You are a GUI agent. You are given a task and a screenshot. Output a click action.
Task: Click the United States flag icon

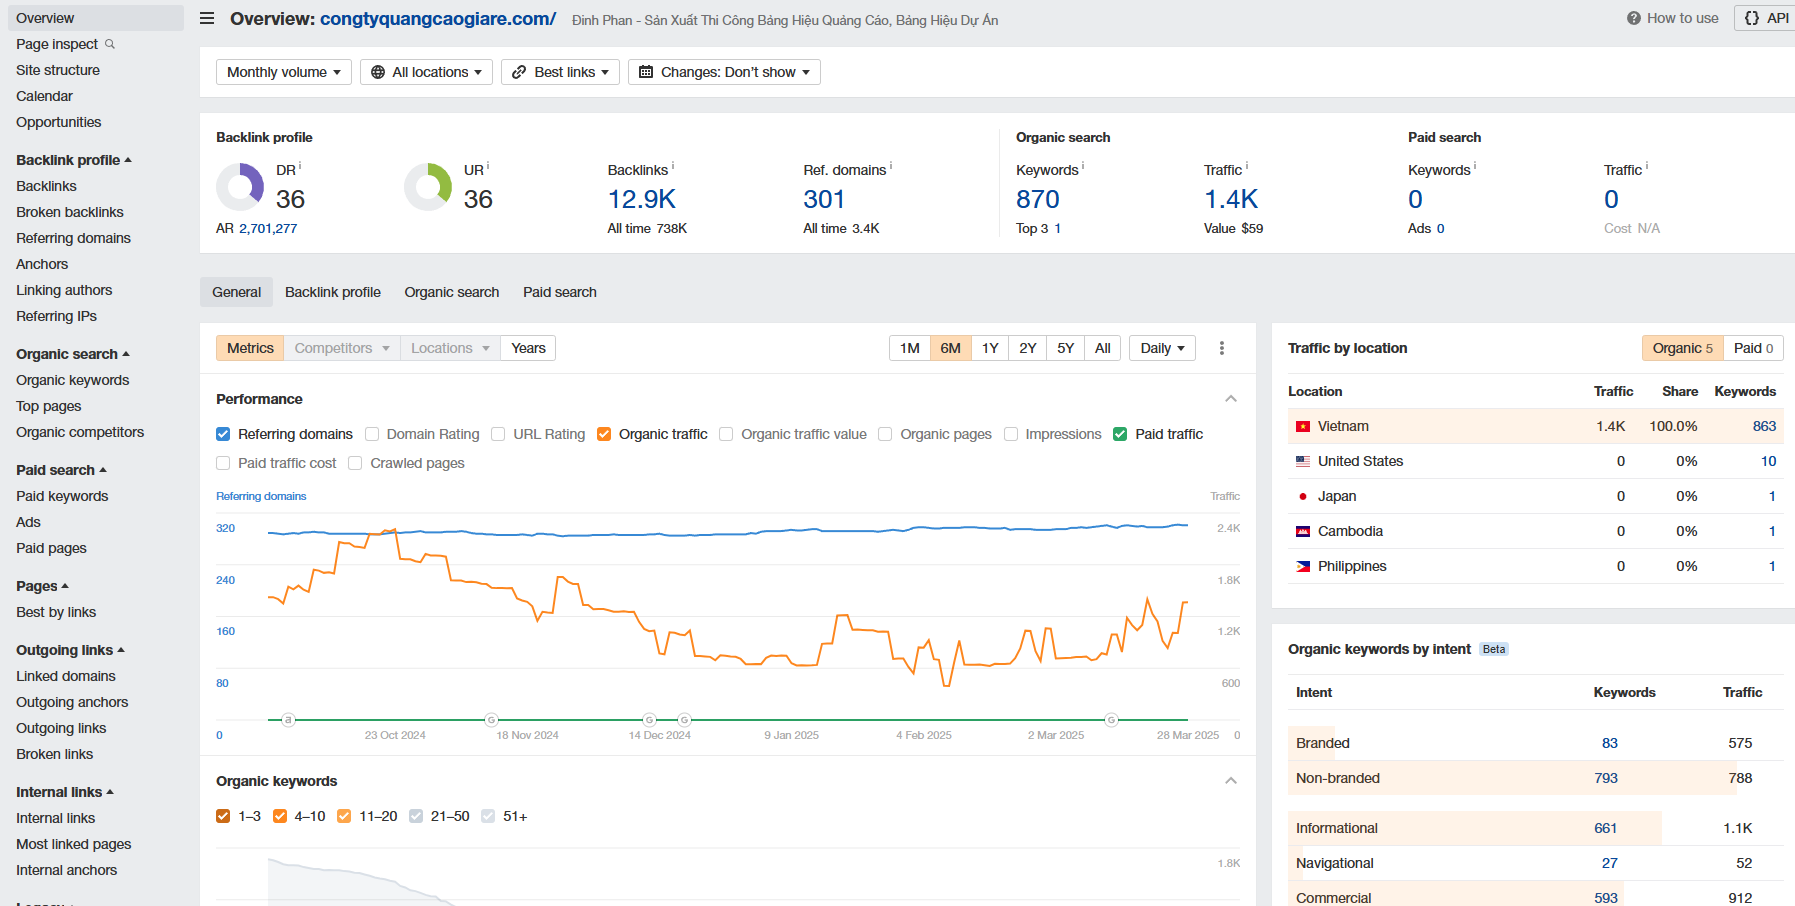[x=1303, y=462]
